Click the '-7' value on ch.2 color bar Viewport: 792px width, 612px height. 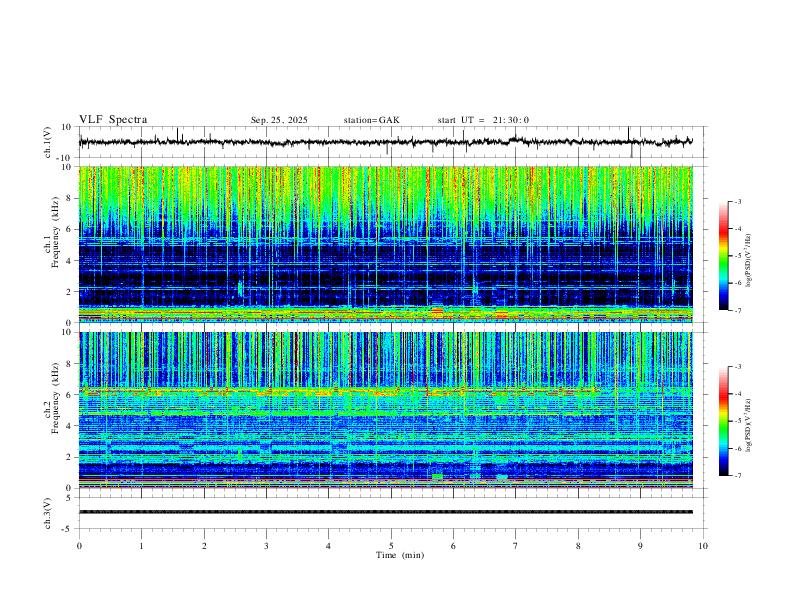click(x=737, y=476)
